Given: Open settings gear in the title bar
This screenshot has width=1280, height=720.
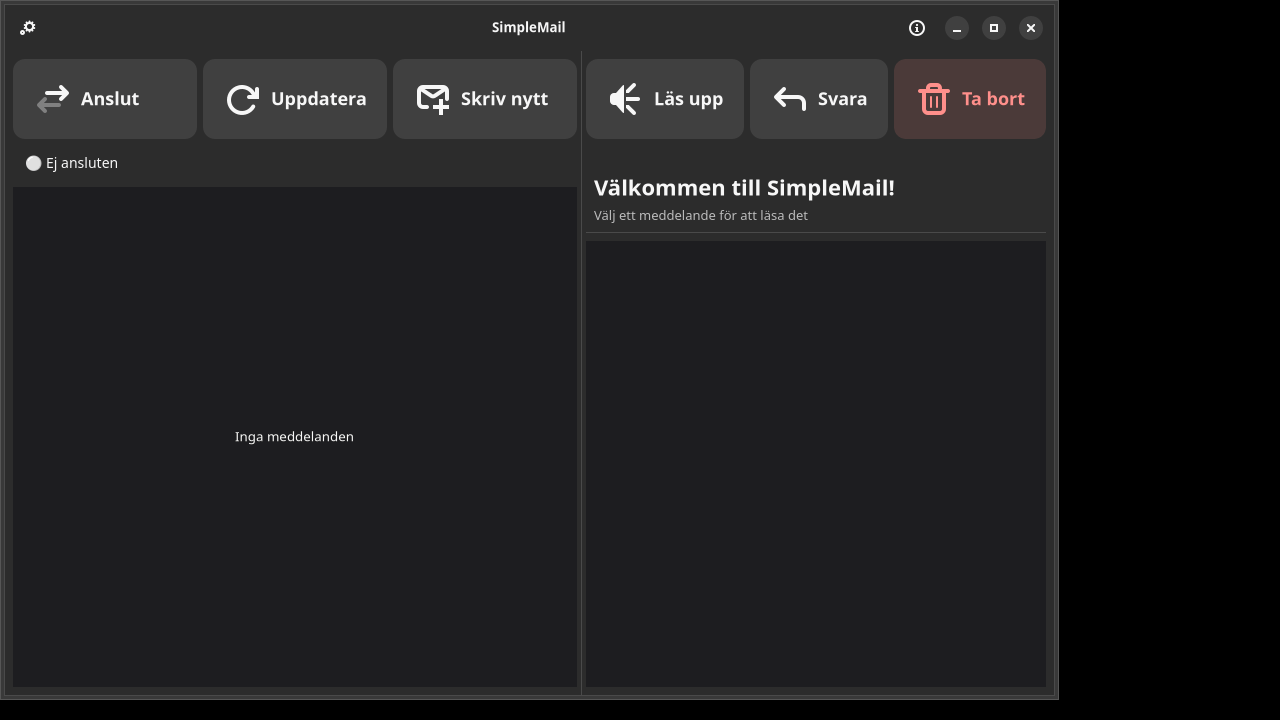Looking at the screenshot, I should pyautogui.click(x=28, y=28).
